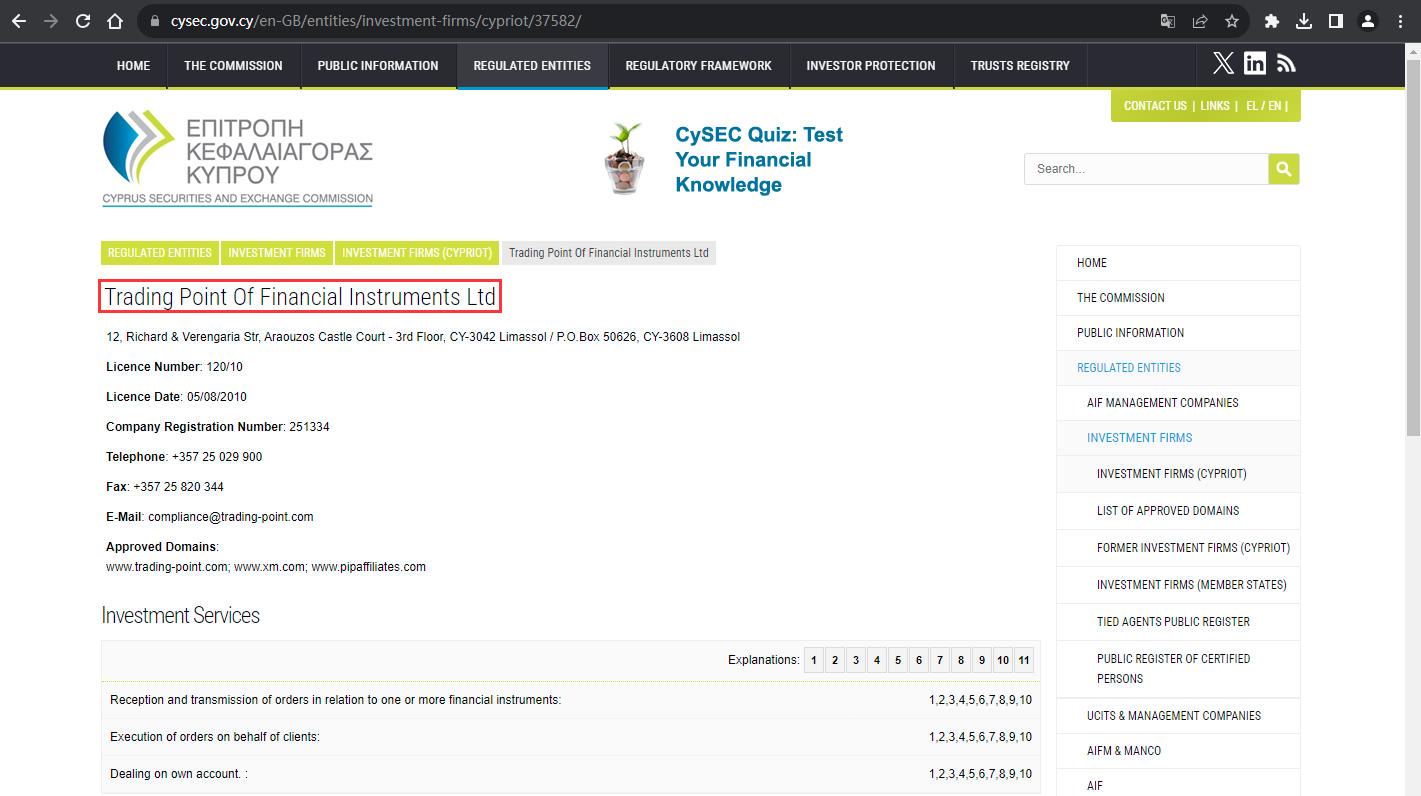The height and width of the screenshot is (796, 1421).
Task: Go to browser home icon
Action: coord(115,21)
